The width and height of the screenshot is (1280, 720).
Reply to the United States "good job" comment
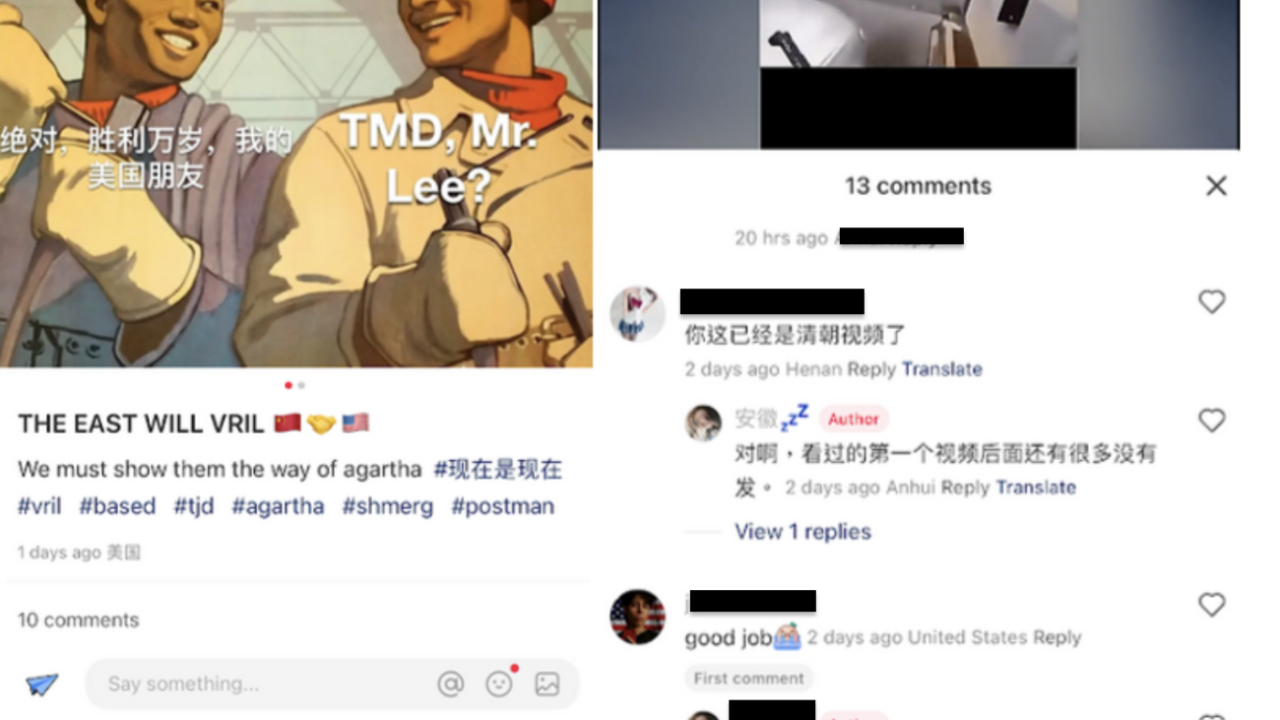[x=1057, y=637]
